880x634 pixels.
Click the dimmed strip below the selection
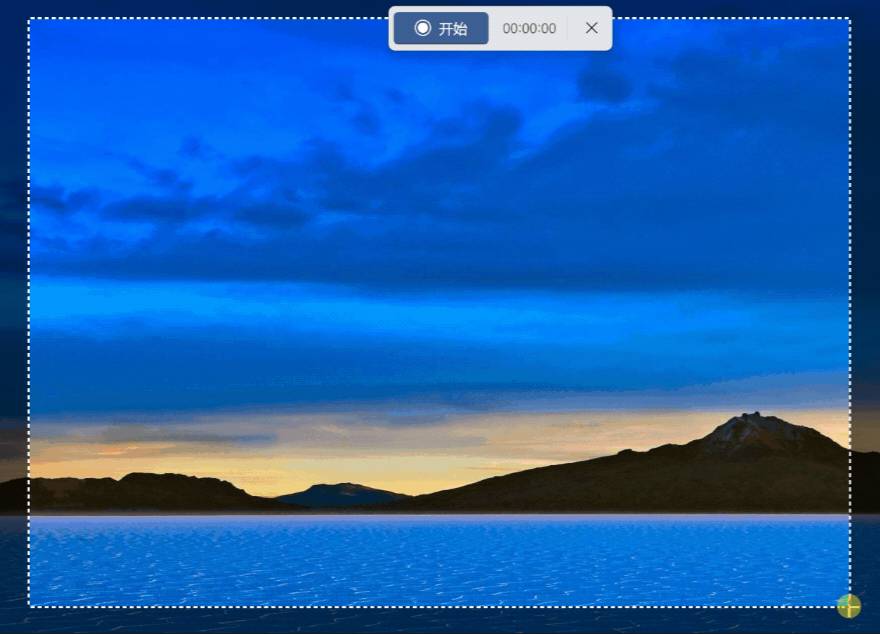pos(439,621)
